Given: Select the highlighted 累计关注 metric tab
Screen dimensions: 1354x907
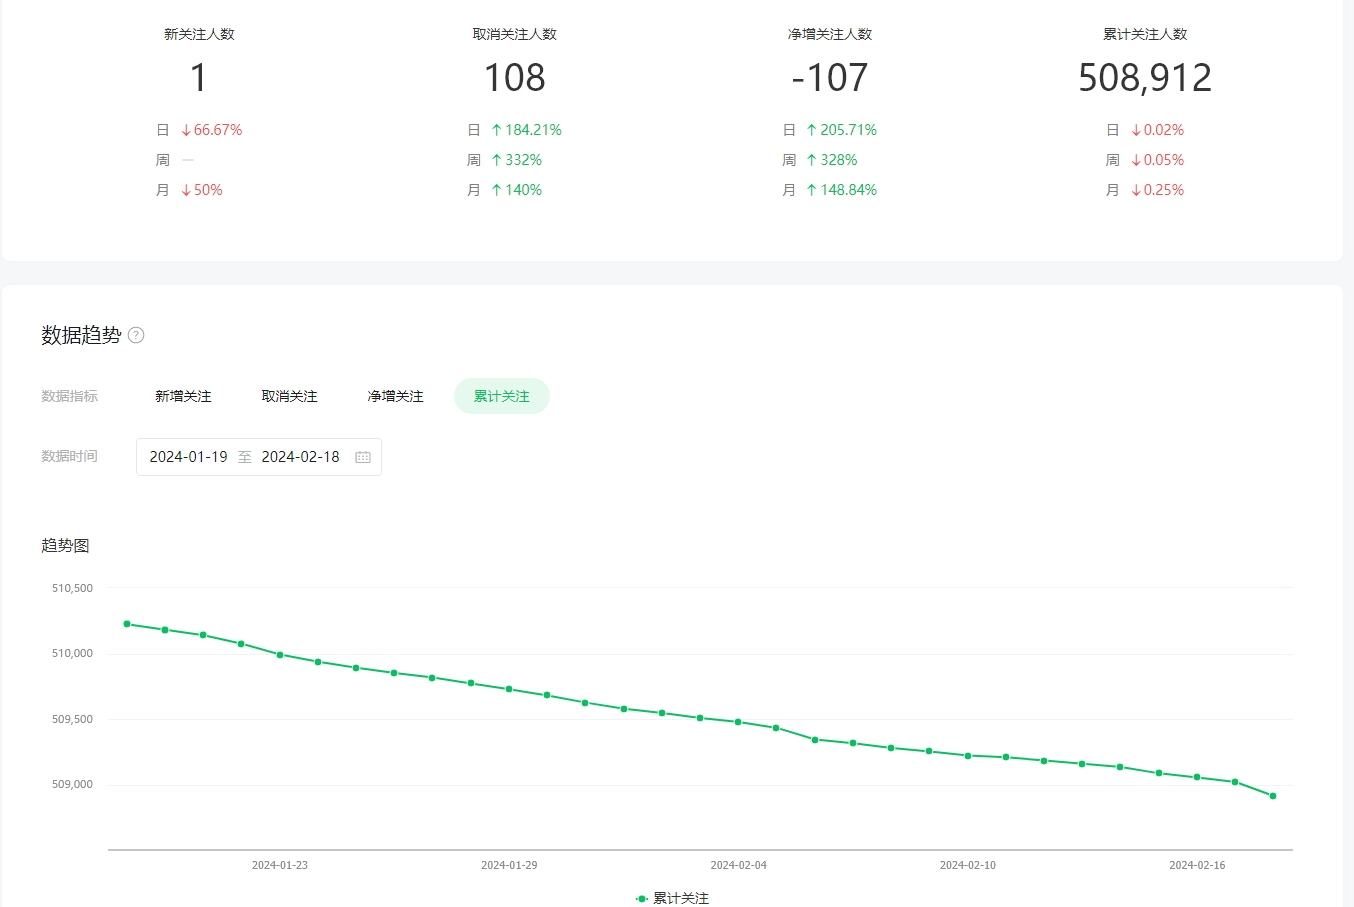Looking at the screenshot, I should click(501, 396).
